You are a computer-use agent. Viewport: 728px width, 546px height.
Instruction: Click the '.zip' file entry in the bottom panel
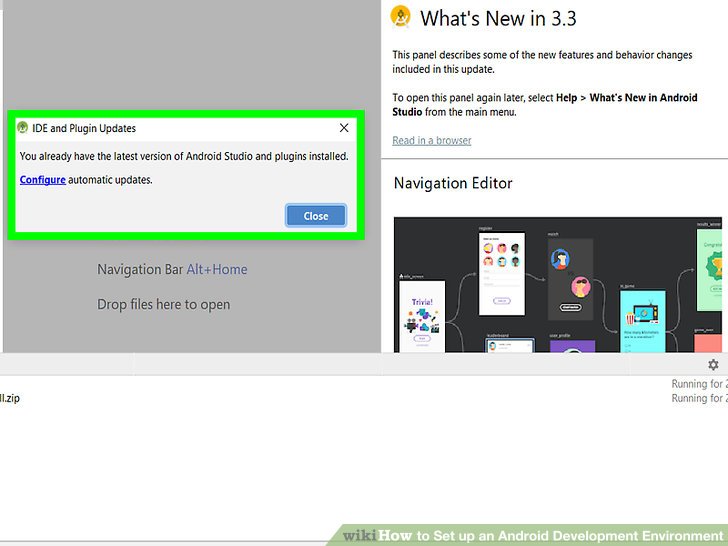pos(10,398)
